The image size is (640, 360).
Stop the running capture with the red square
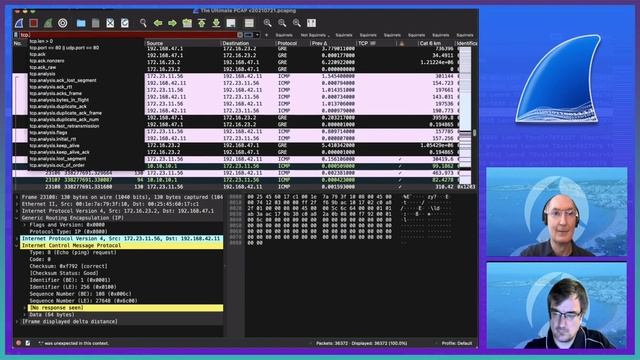(x=33, y=23)
